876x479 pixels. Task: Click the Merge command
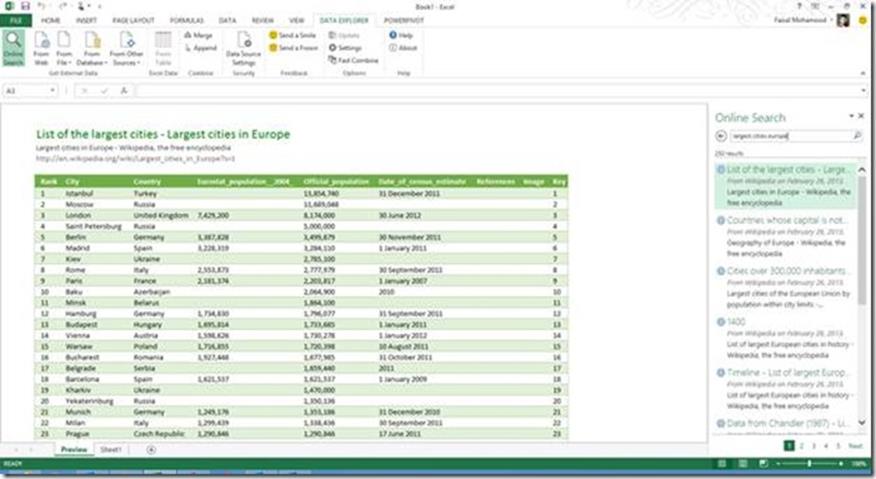pos(198,35)
